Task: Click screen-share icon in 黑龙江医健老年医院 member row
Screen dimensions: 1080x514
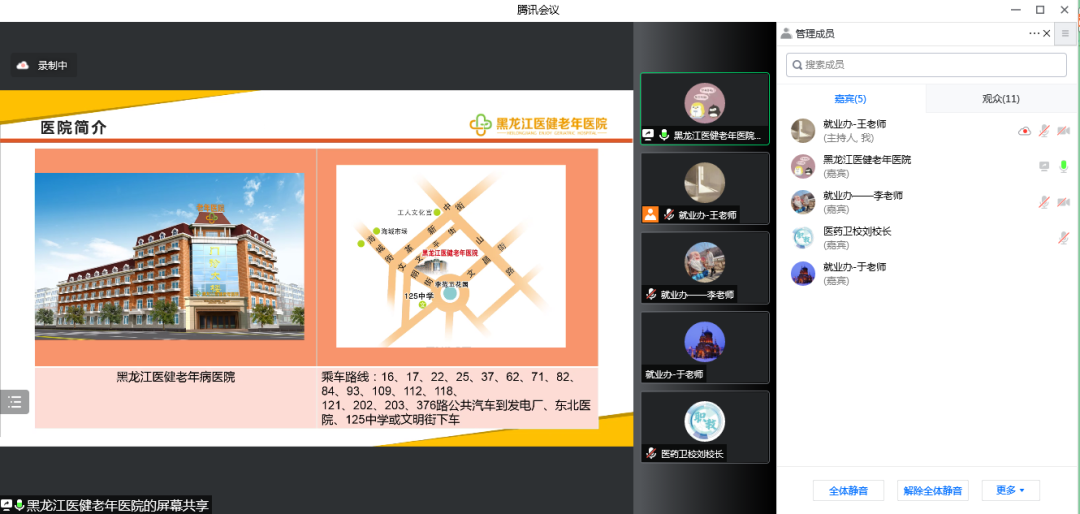Action: click(1044, 166)
